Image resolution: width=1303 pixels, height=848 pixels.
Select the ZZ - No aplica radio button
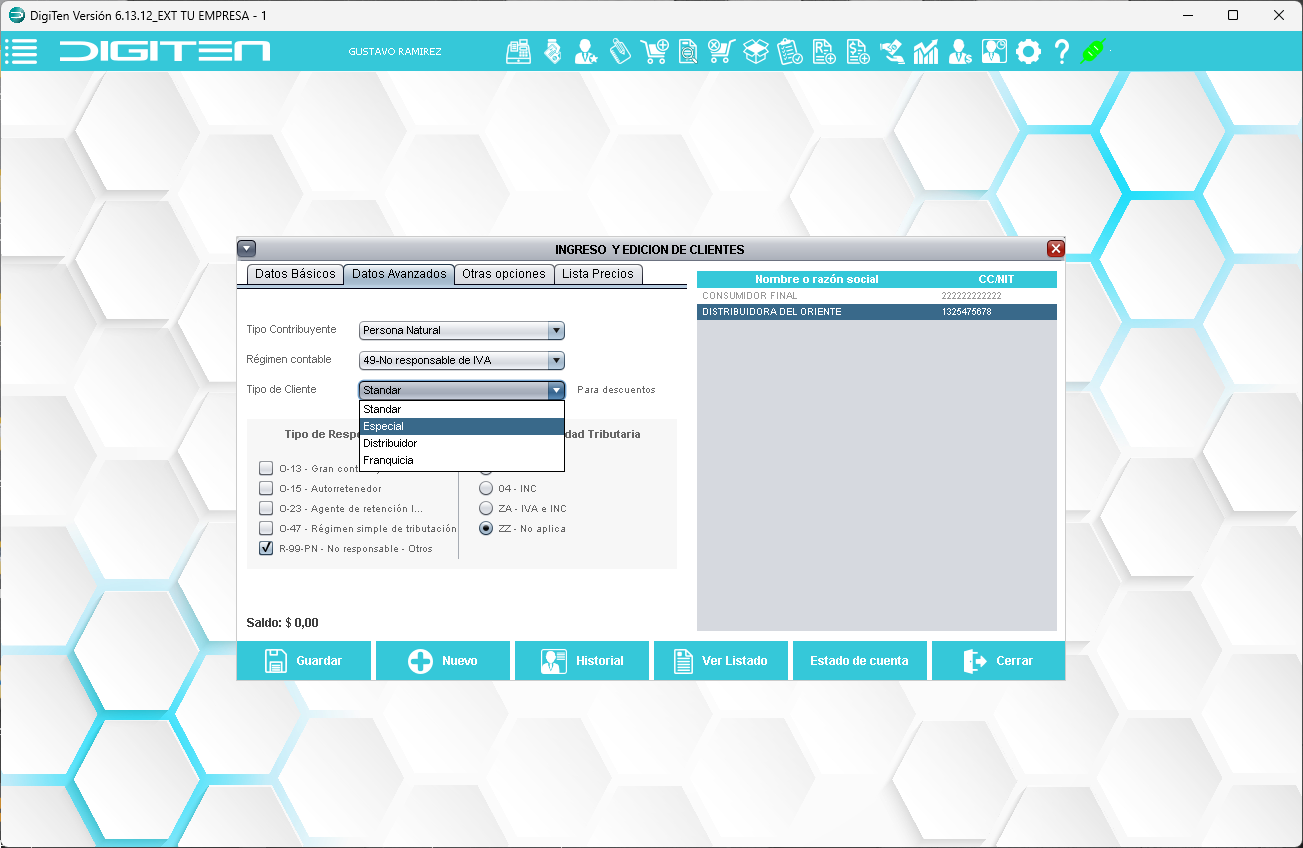(486, 528)
